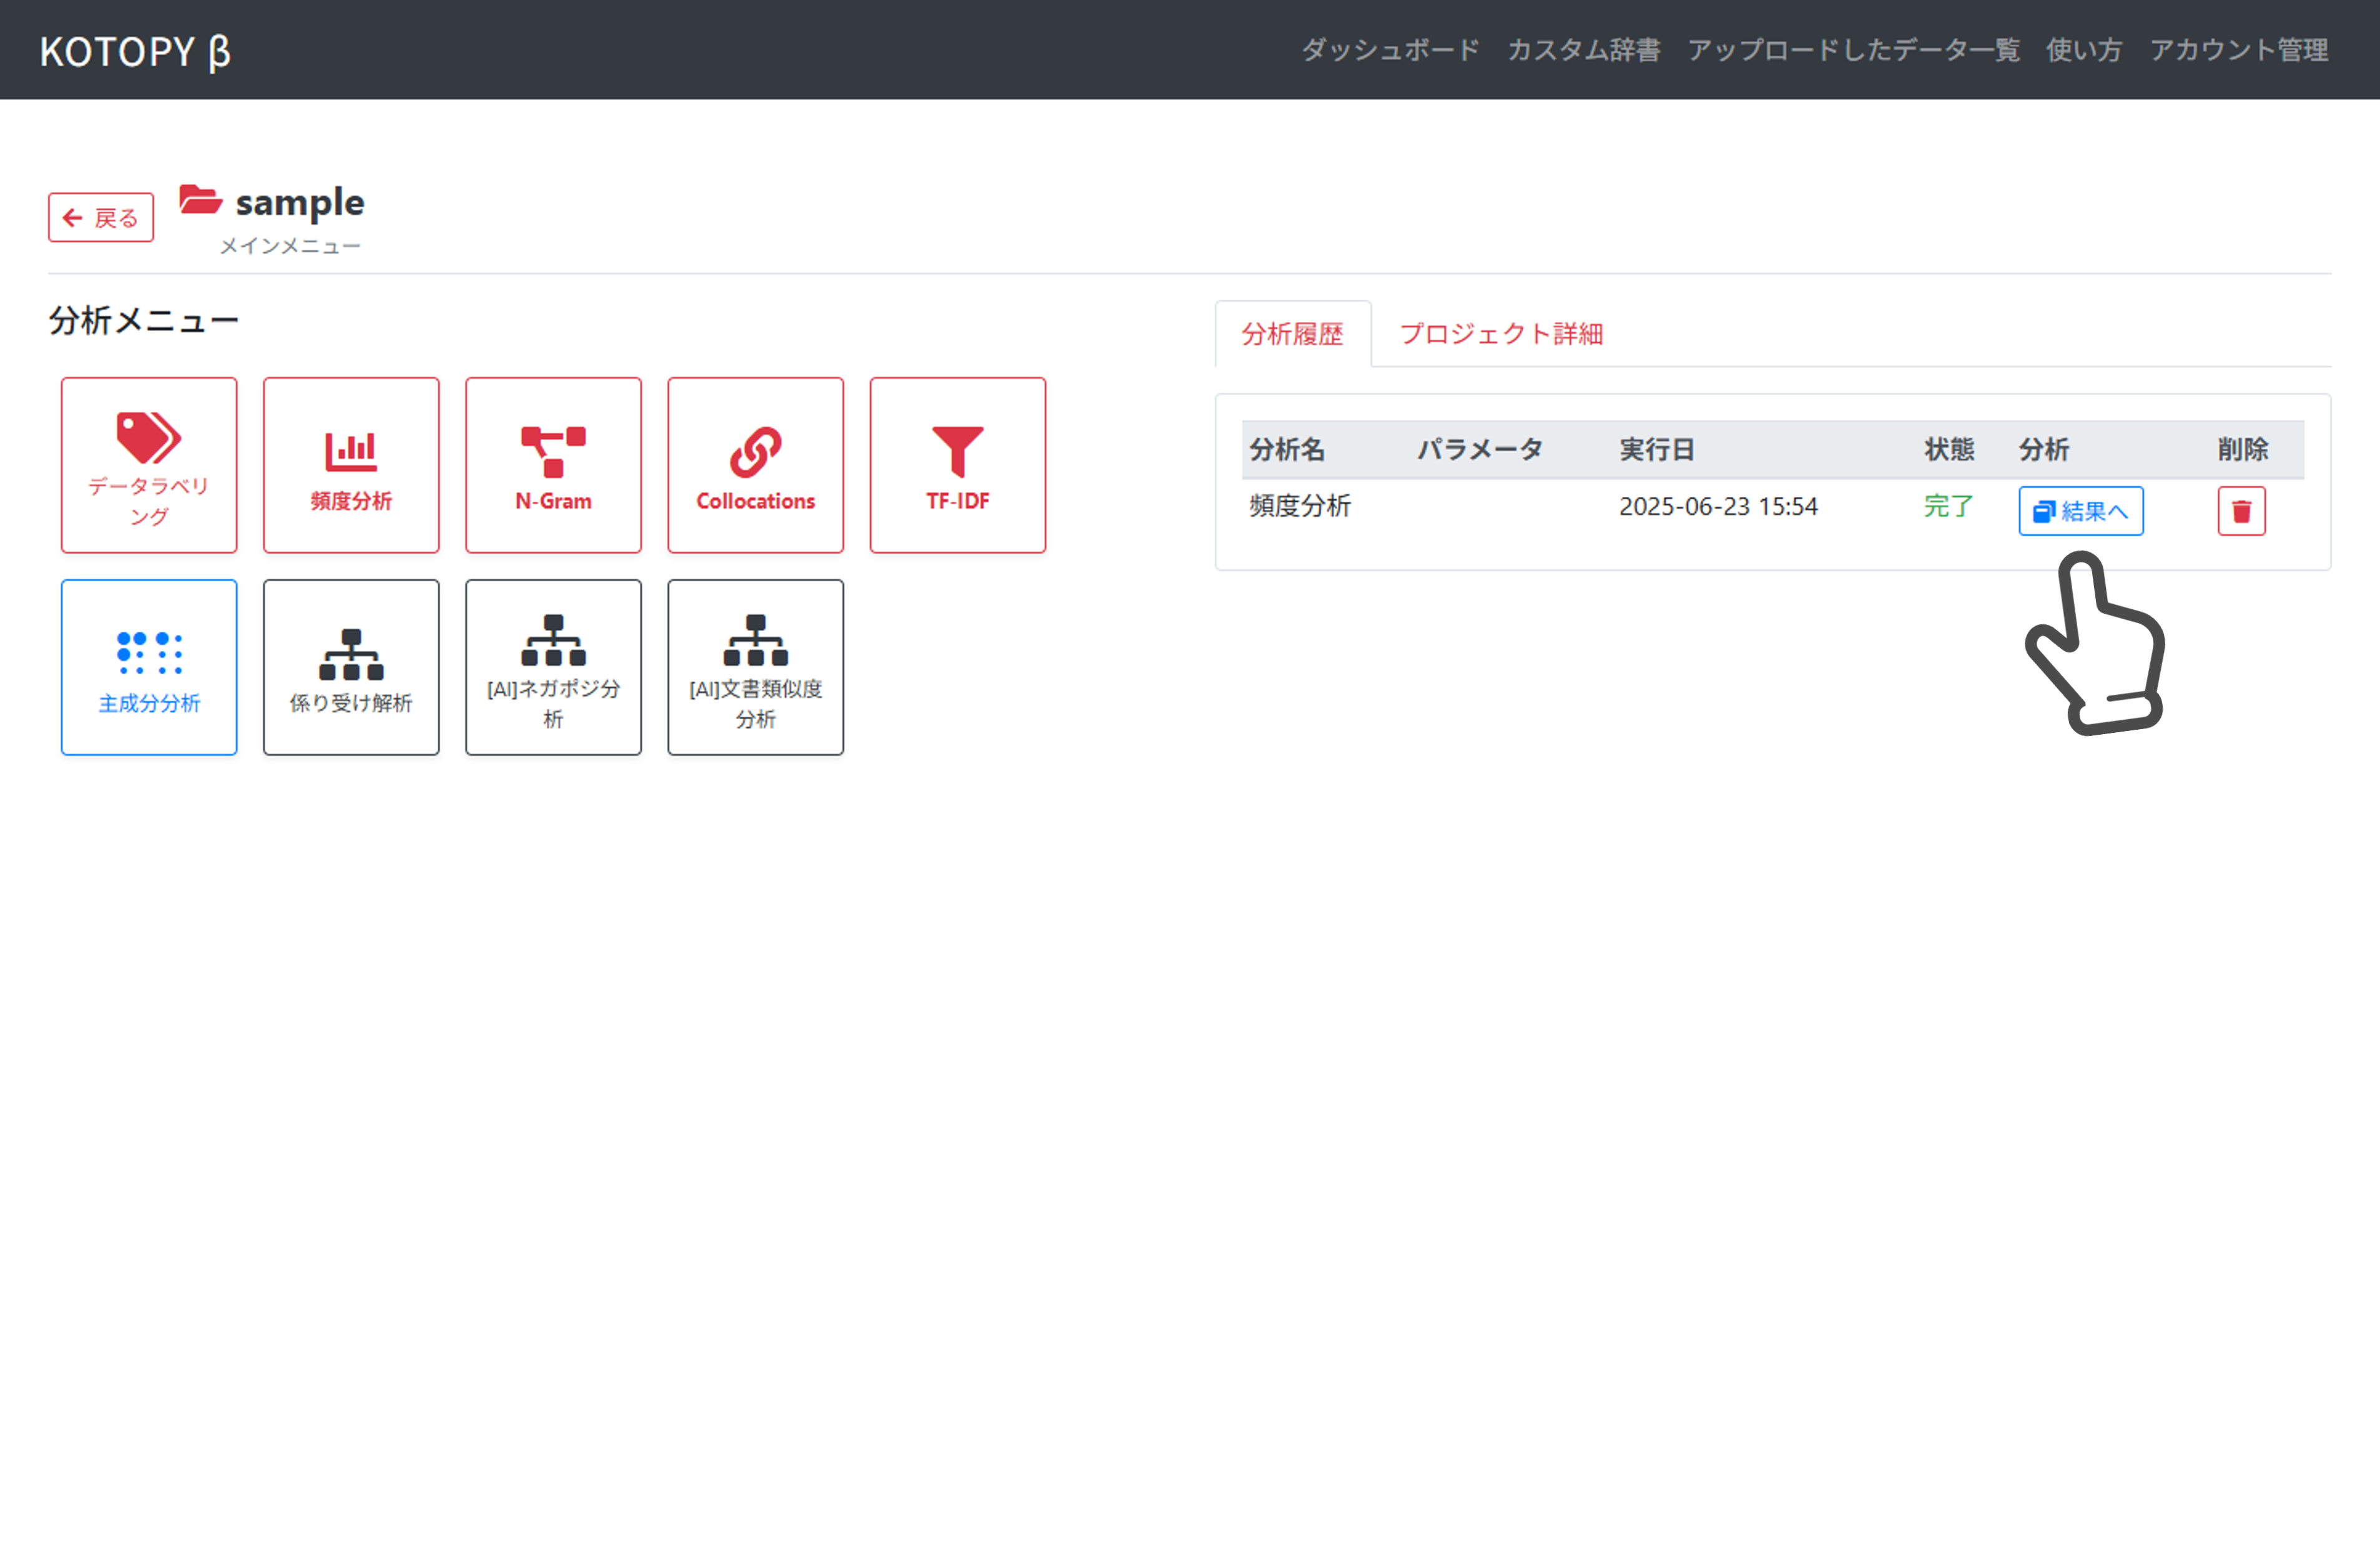The image size is (2380, 1545).
Task: Open the データラベリング tag icon tile
Action: pyautogui.click(x=149, y=465)
